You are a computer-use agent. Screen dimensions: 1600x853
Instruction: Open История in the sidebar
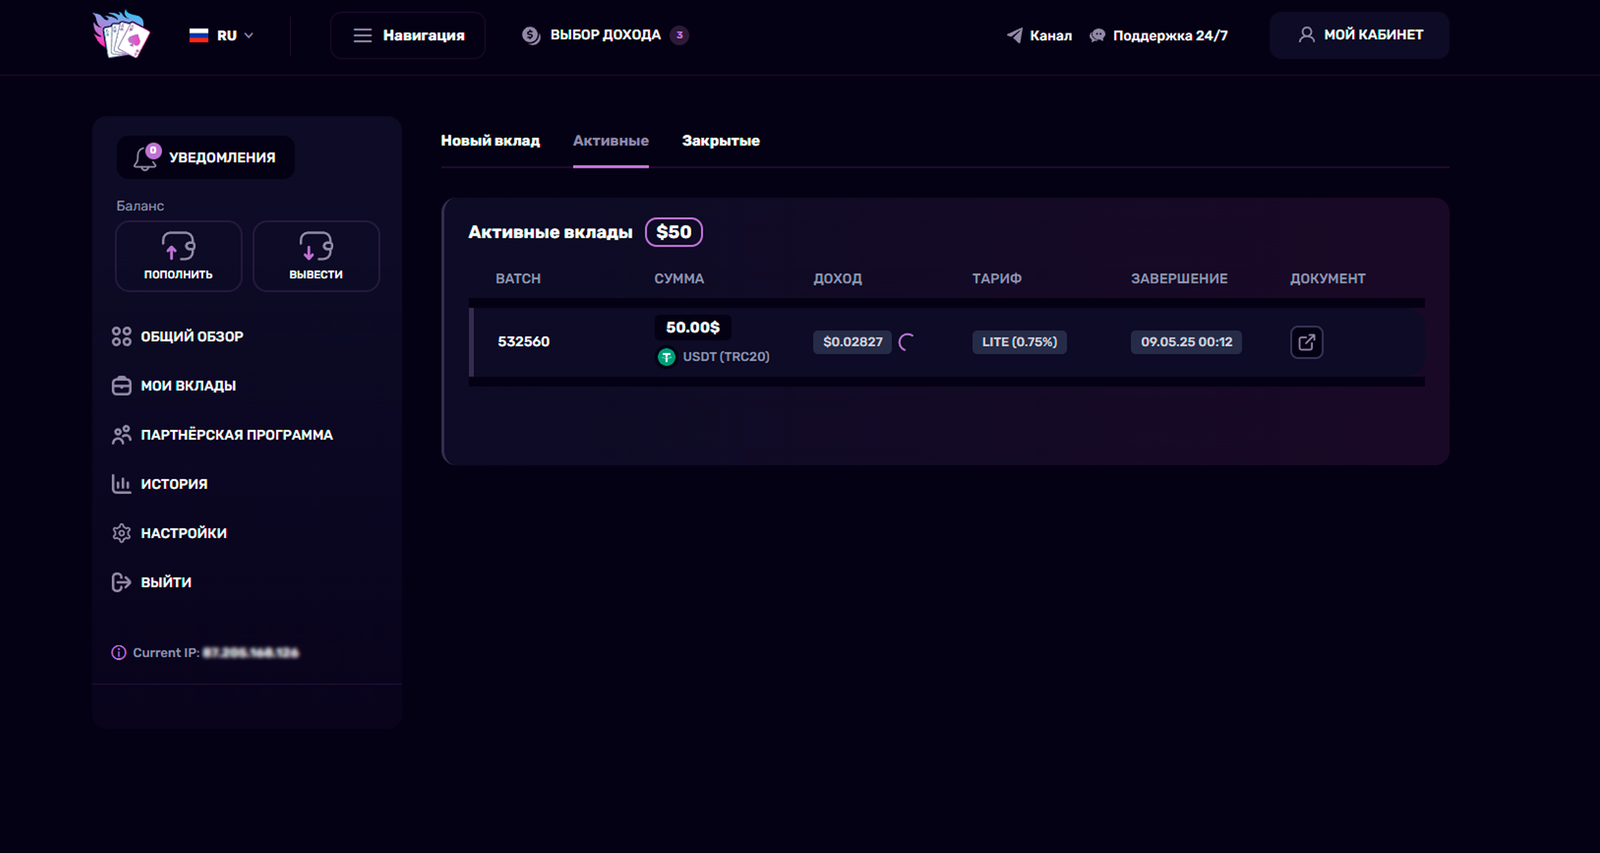pos(174,484)
